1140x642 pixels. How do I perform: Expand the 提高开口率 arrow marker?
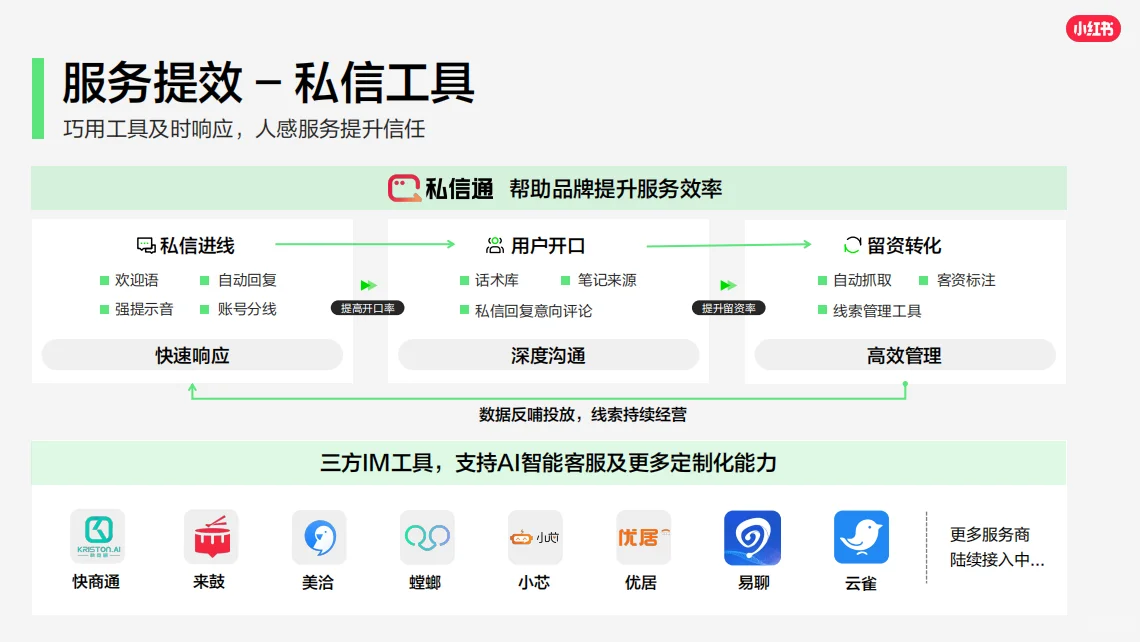[x=368, y=307]
